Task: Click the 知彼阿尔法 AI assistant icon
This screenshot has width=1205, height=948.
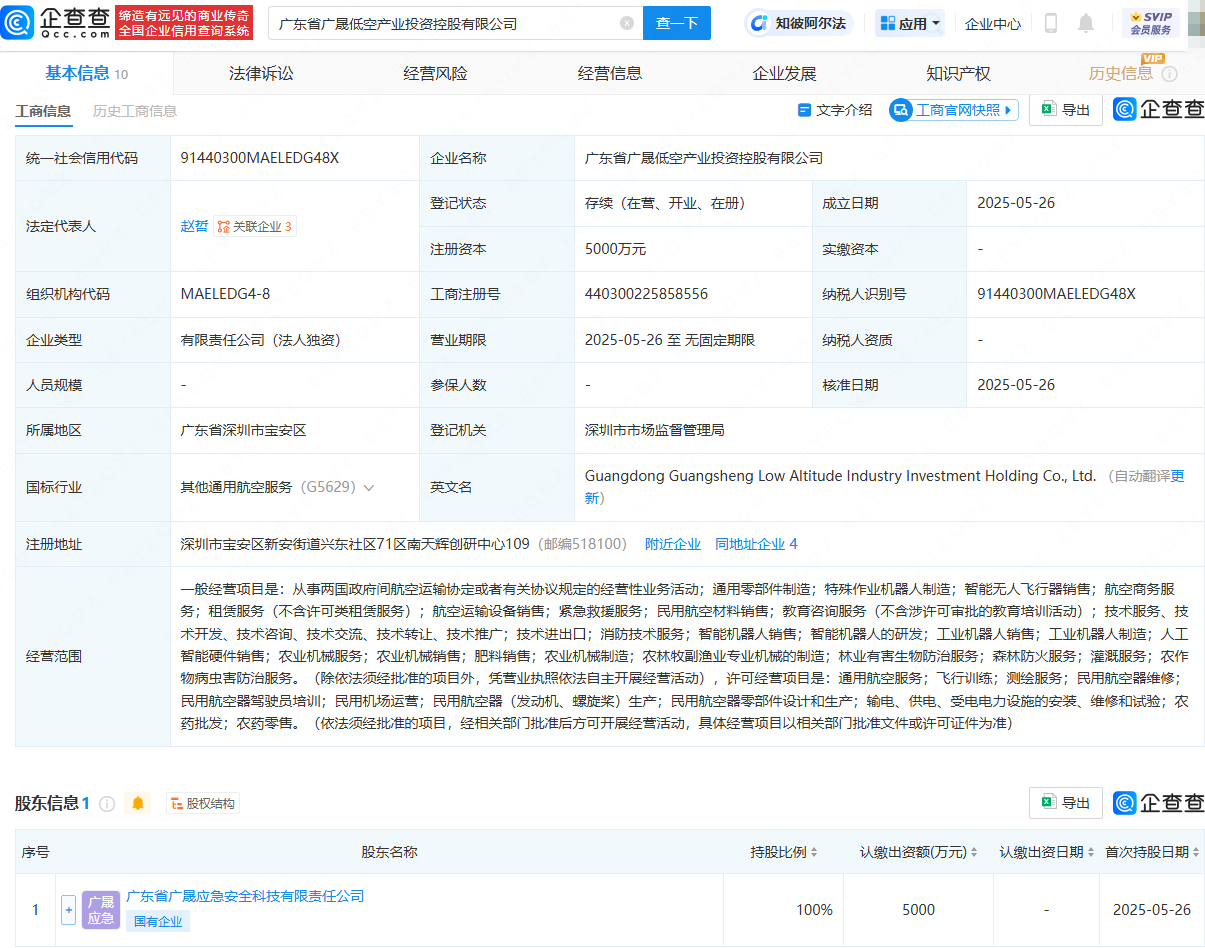Action: (760, 23)
